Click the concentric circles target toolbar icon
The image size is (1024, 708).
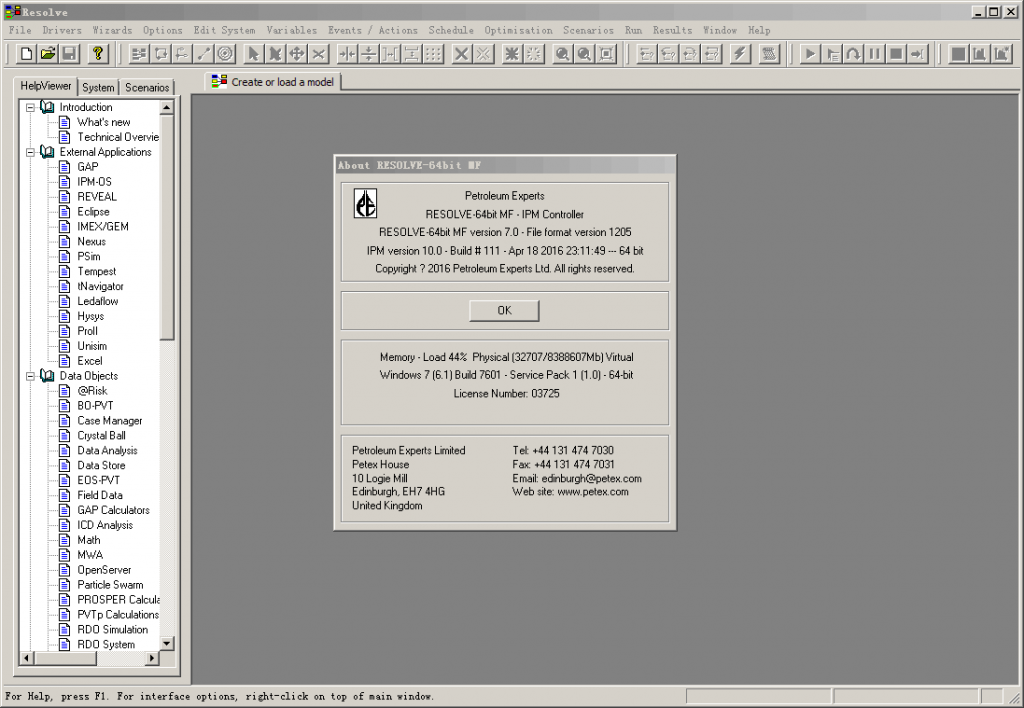225,54
